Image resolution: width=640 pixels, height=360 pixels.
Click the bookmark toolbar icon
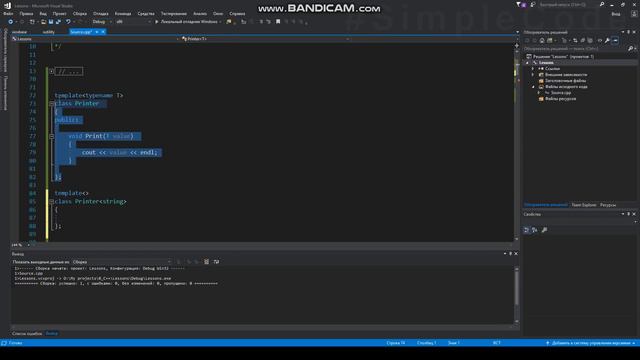point(278,22)
